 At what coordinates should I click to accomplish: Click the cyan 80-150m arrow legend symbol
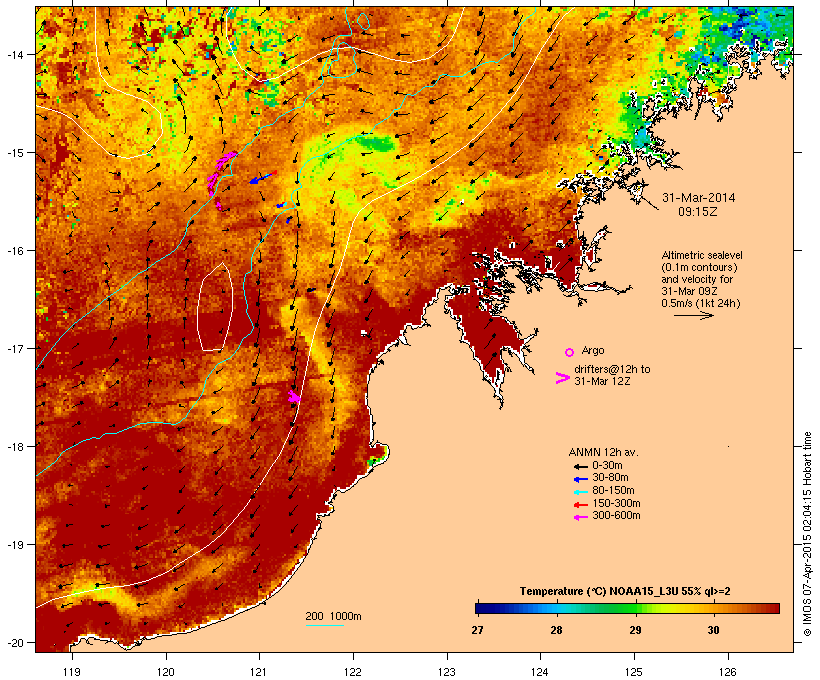(x=580, y=492)
